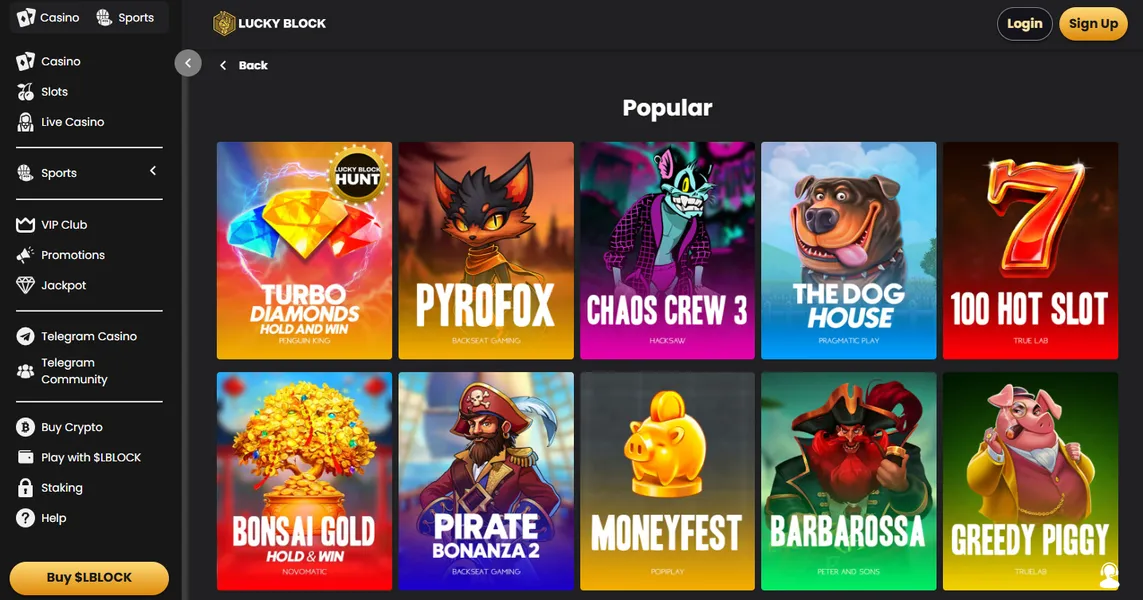
Task: Click the VIP Club crown icon
Action: click(26, 225)
